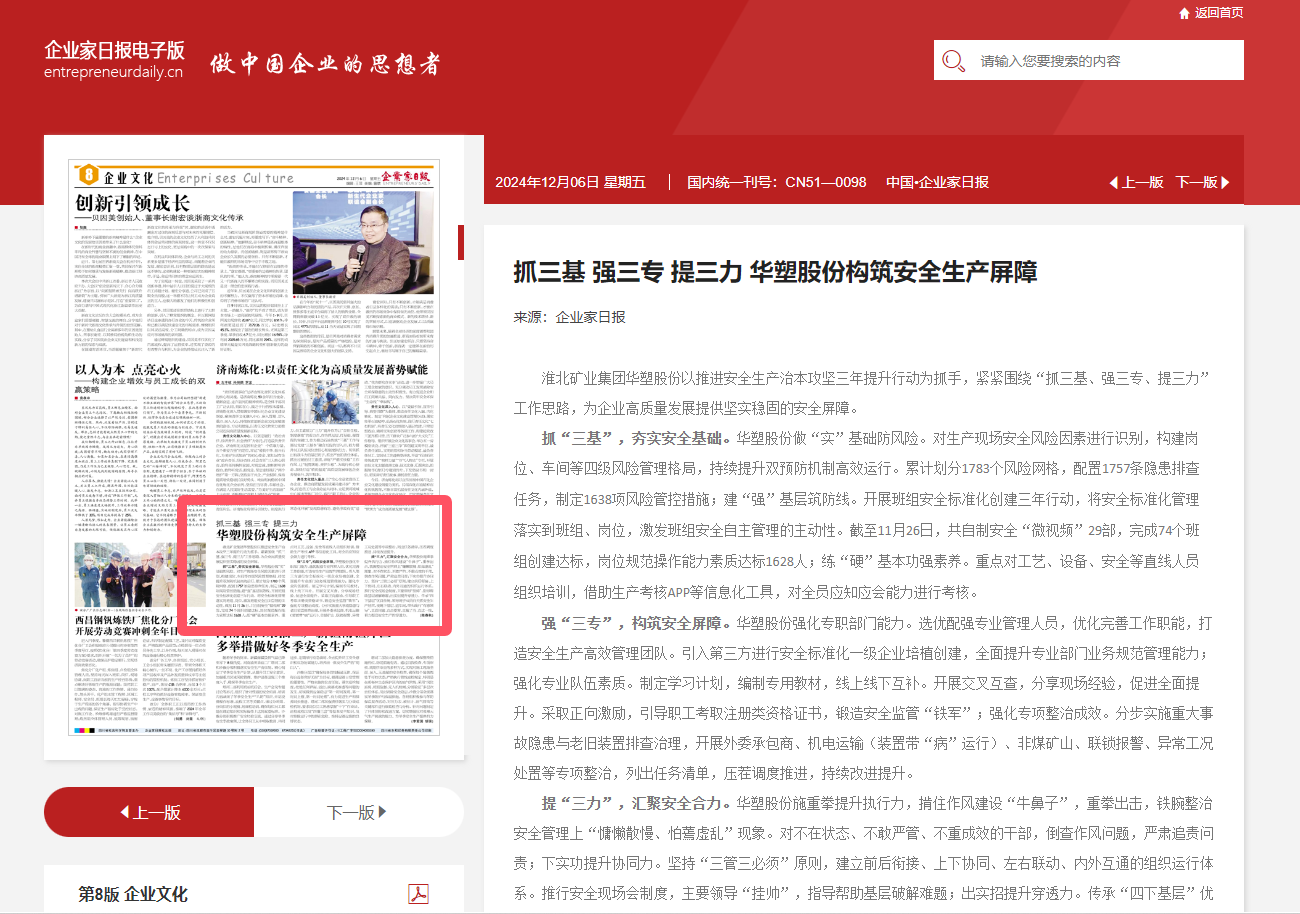Screen dimensions: 1300x914
Task: Click the red scrollbar marker beside the preview
Action: click(x=461, y=243)
